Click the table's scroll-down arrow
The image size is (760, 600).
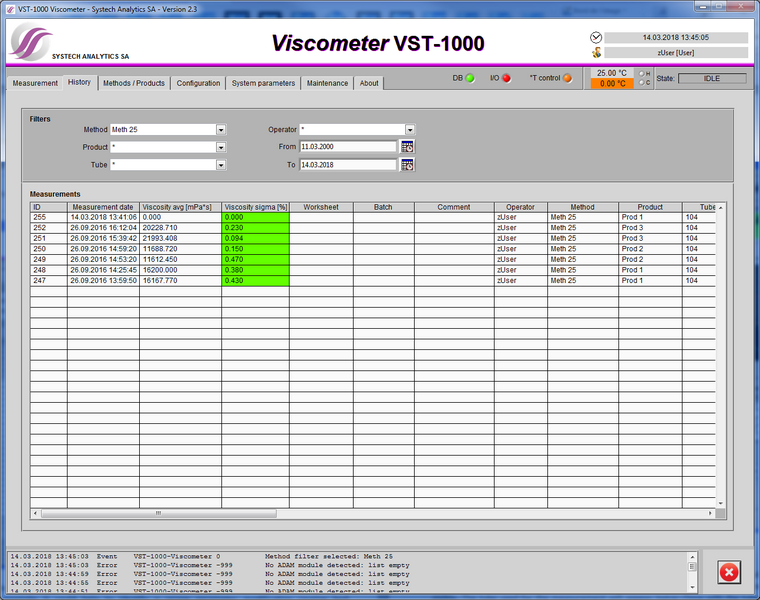[x=720, y=504]
